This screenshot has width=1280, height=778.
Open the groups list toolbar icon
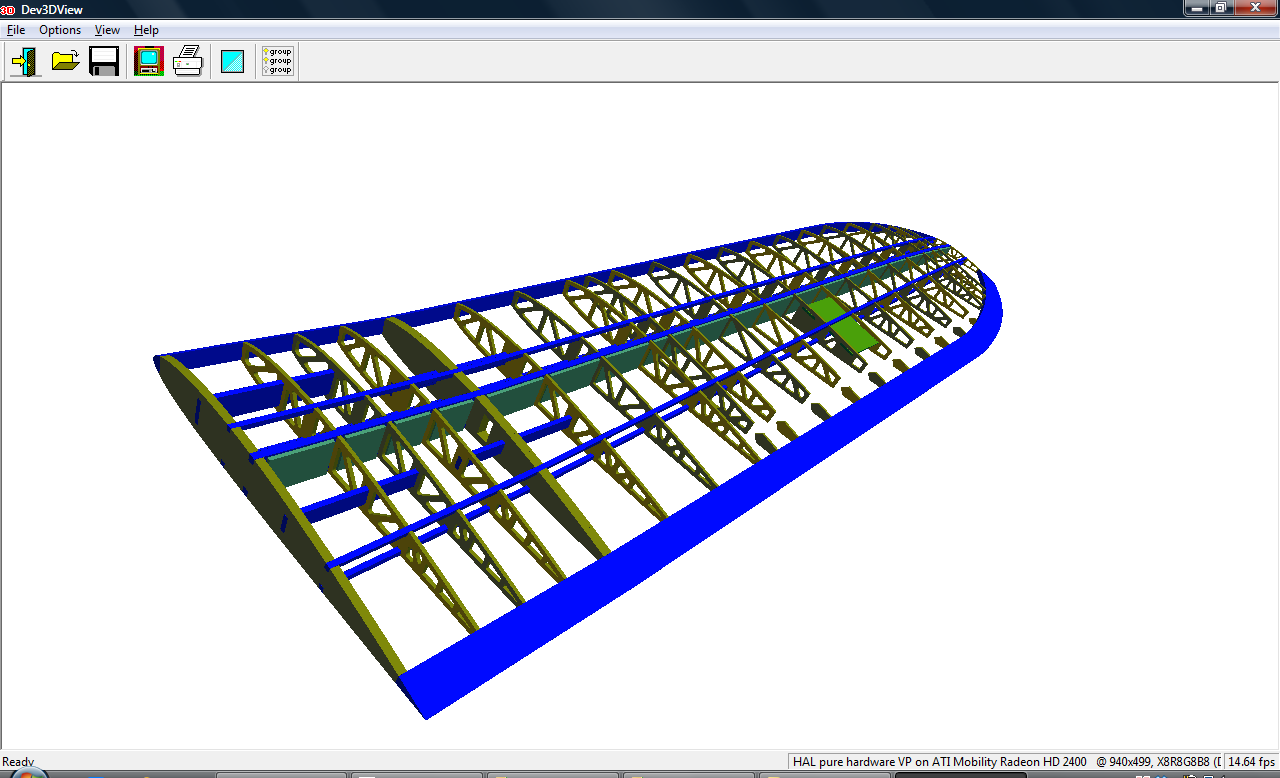(x=277, y=61)
